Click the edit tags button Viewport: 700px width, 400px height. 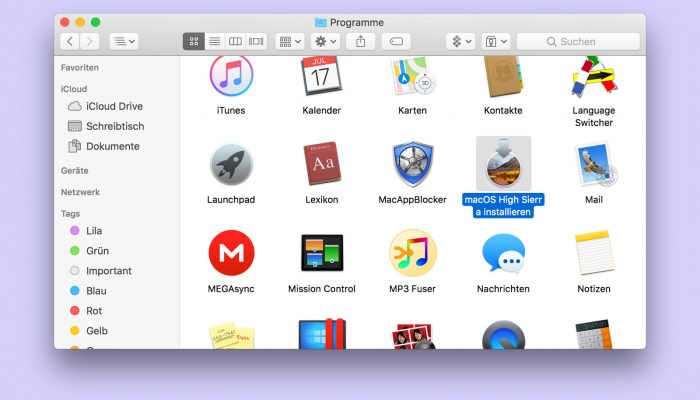[x=396, y=42]
